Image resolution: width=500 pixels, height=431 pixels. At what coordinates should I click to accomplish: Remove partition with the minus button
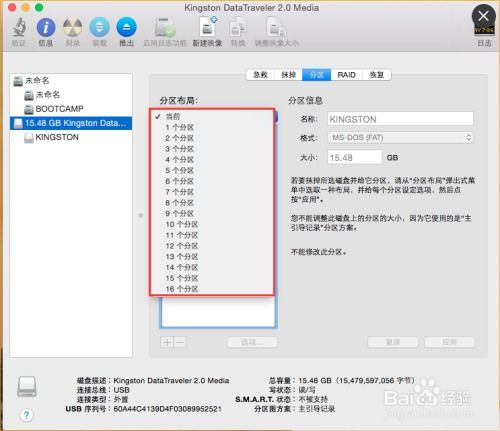(180, 342)
